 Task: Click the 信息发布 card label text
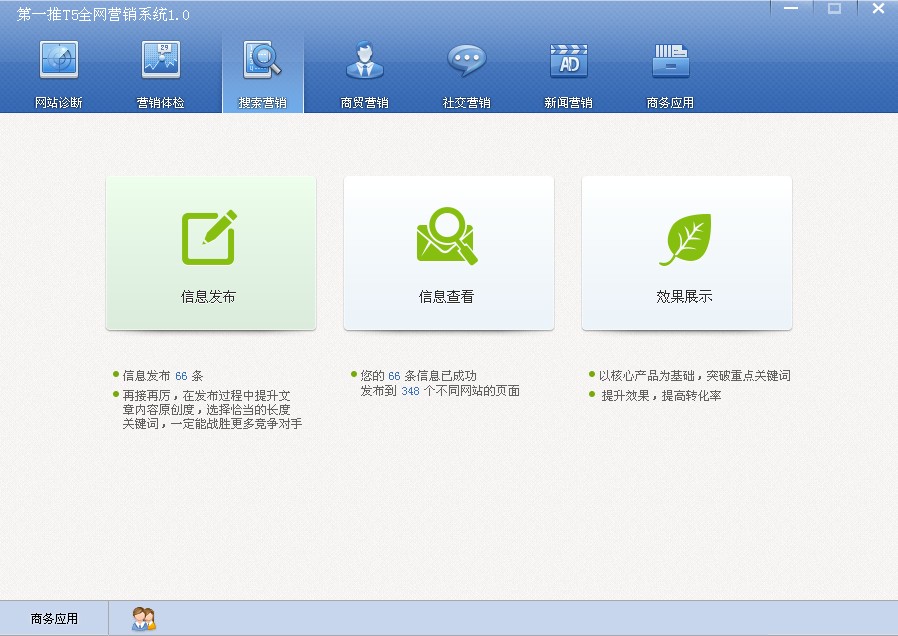[x=209, y=297]
